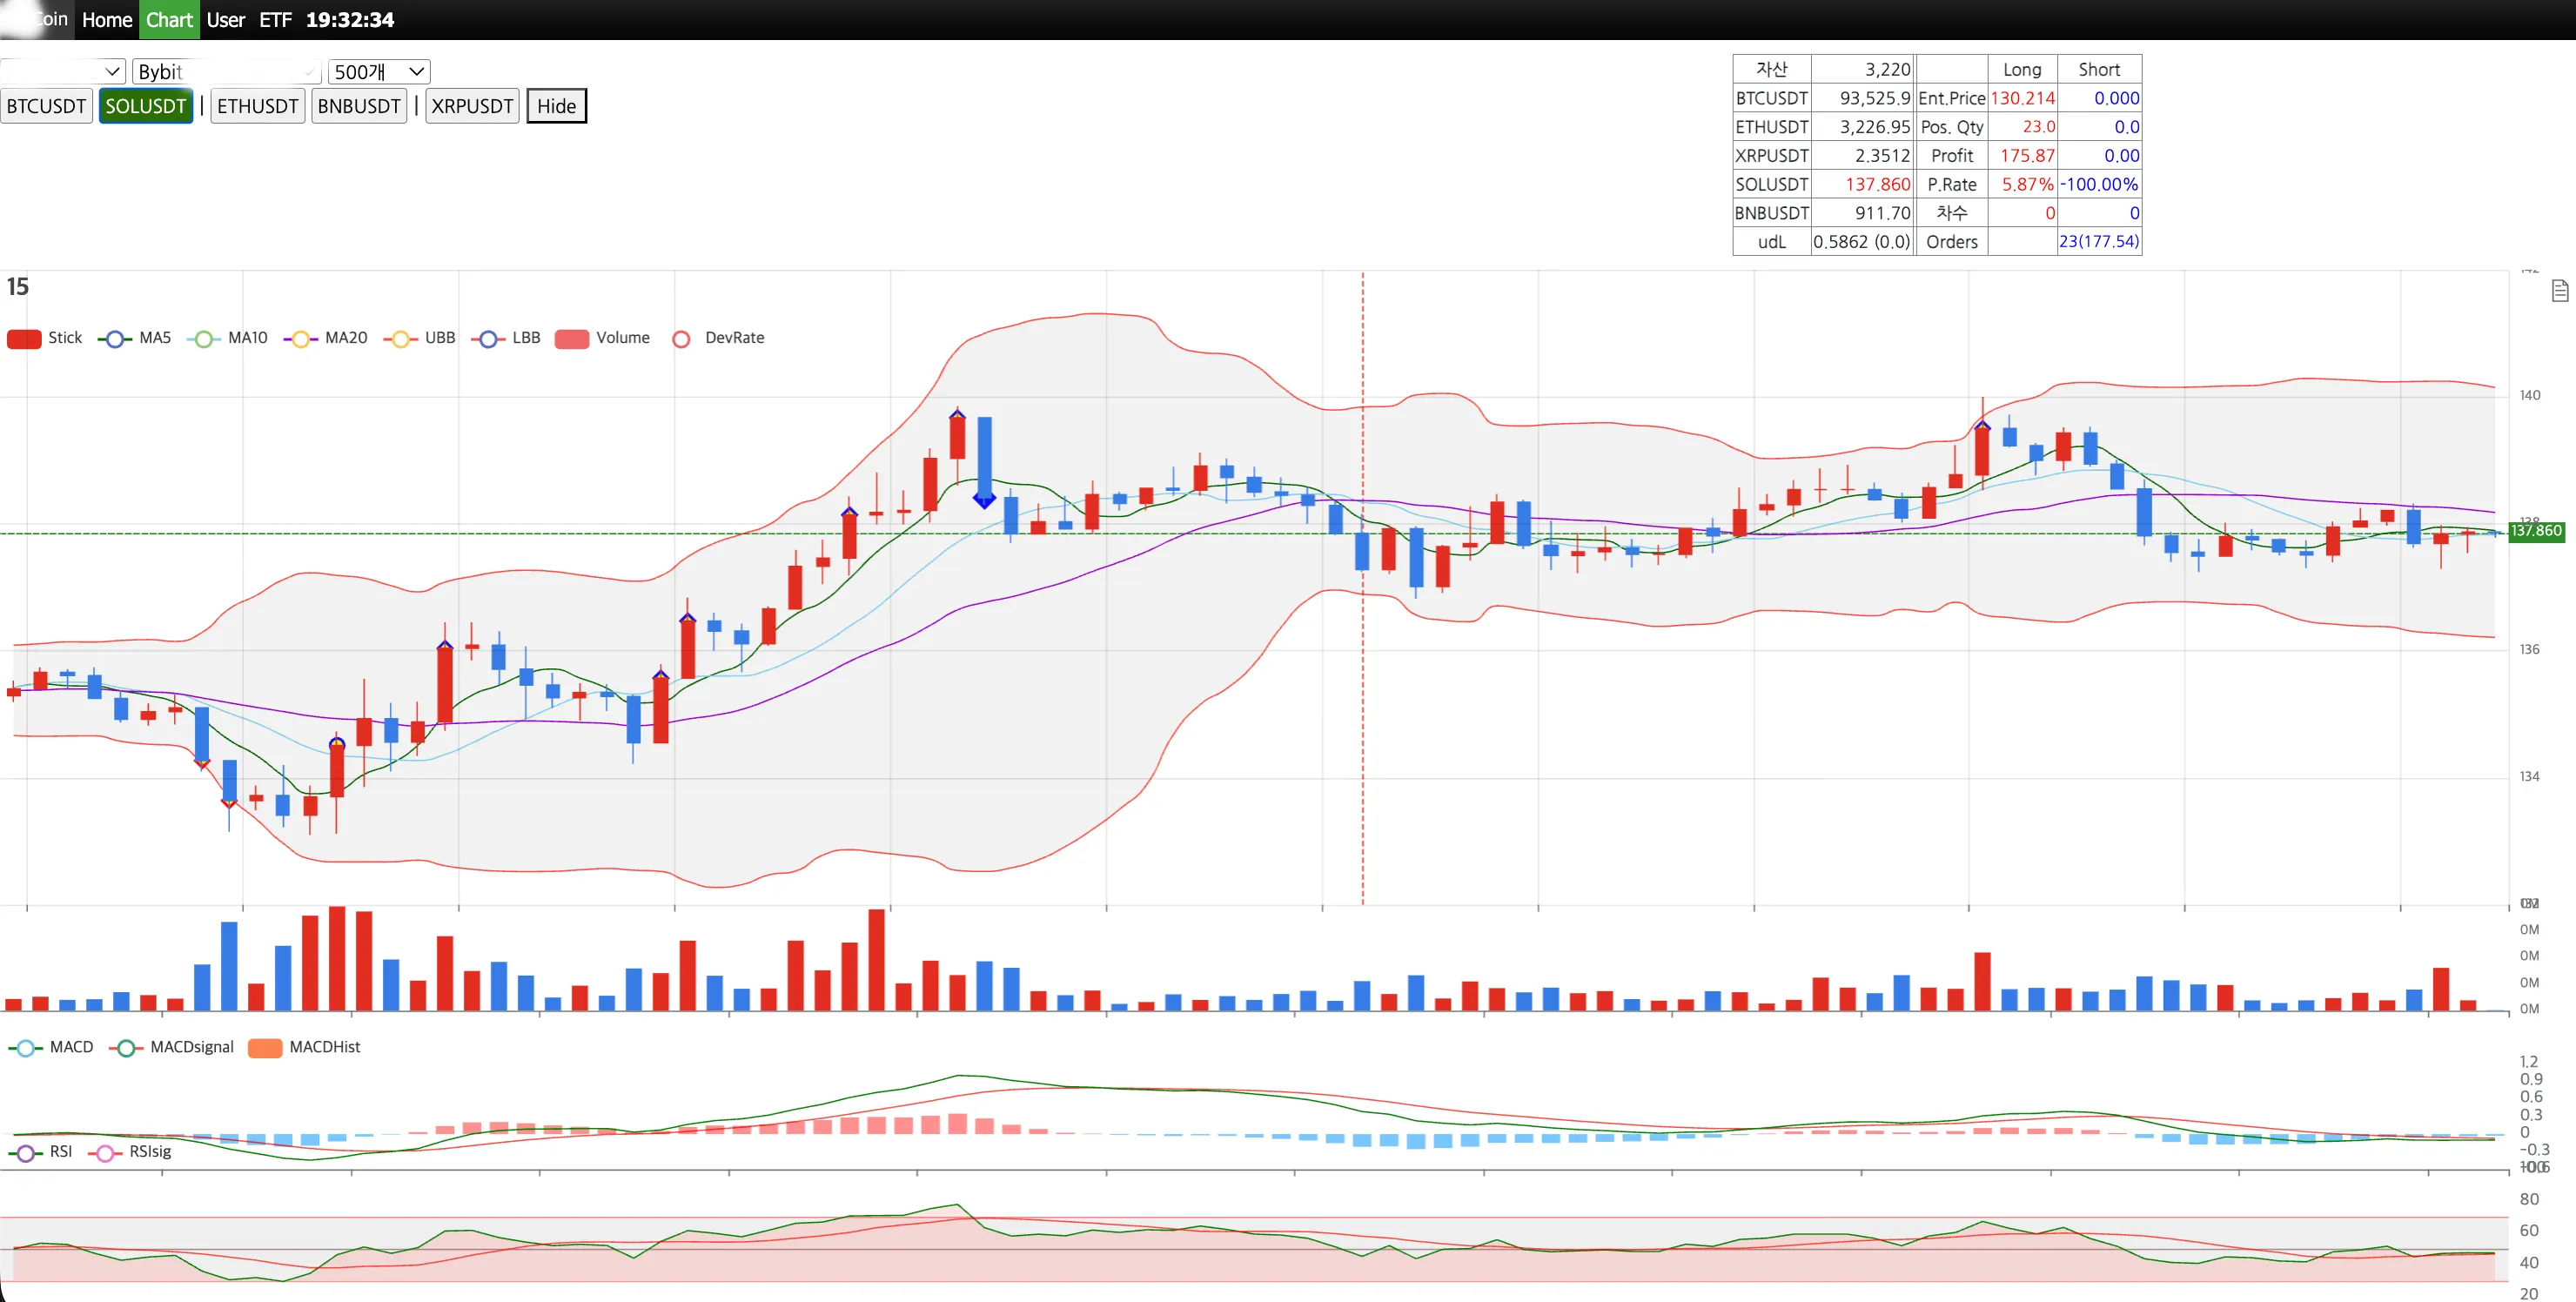Viewport: 2576px width, 1302px height.
Task: Hide the MA10 line via legend
Action: point(228,338)
